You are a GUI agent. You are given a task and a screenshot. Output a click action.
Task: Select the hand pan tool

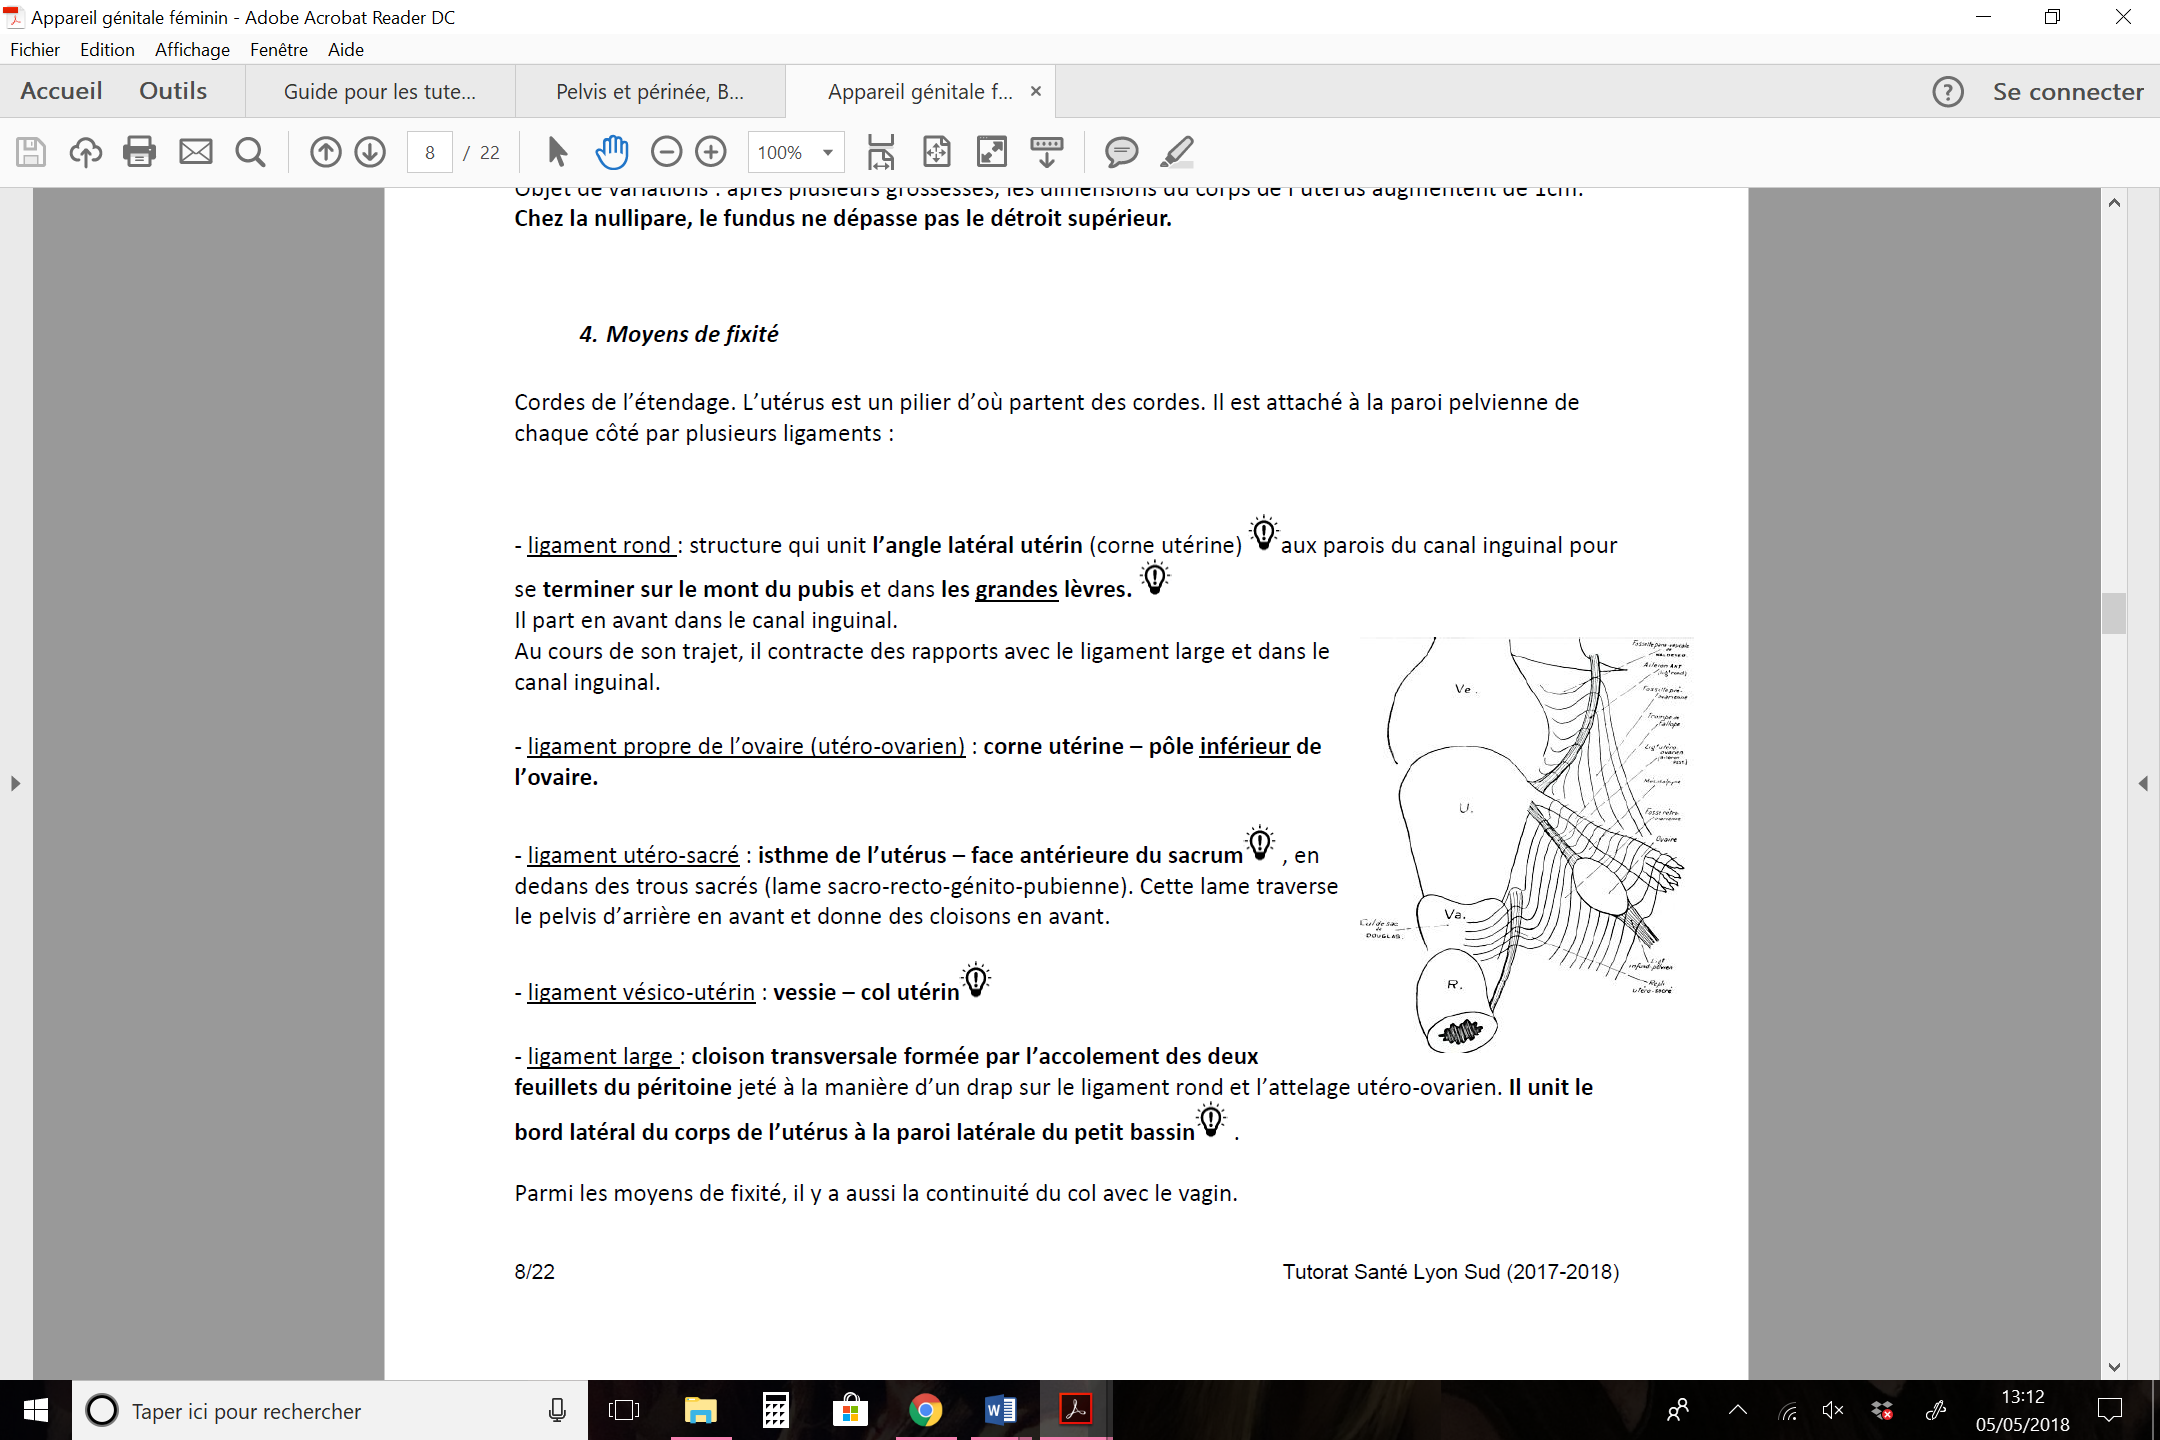pos(612,152)
